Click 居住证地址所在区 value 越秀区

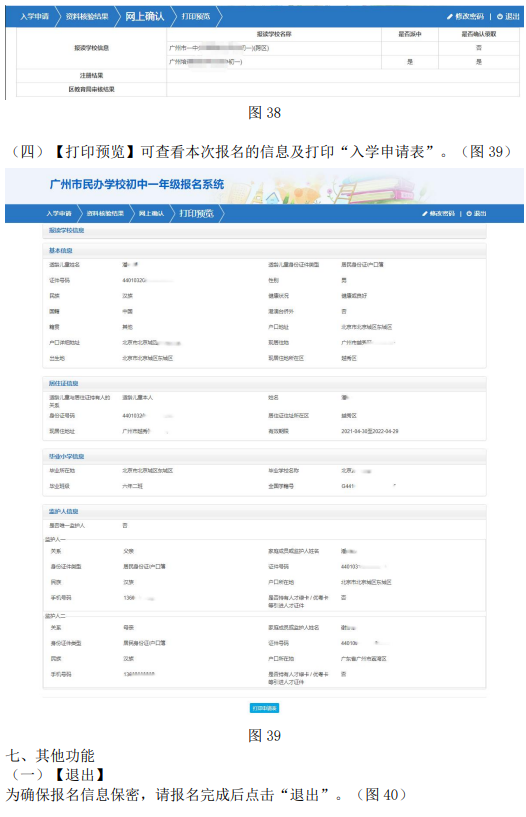click(349, 416)
